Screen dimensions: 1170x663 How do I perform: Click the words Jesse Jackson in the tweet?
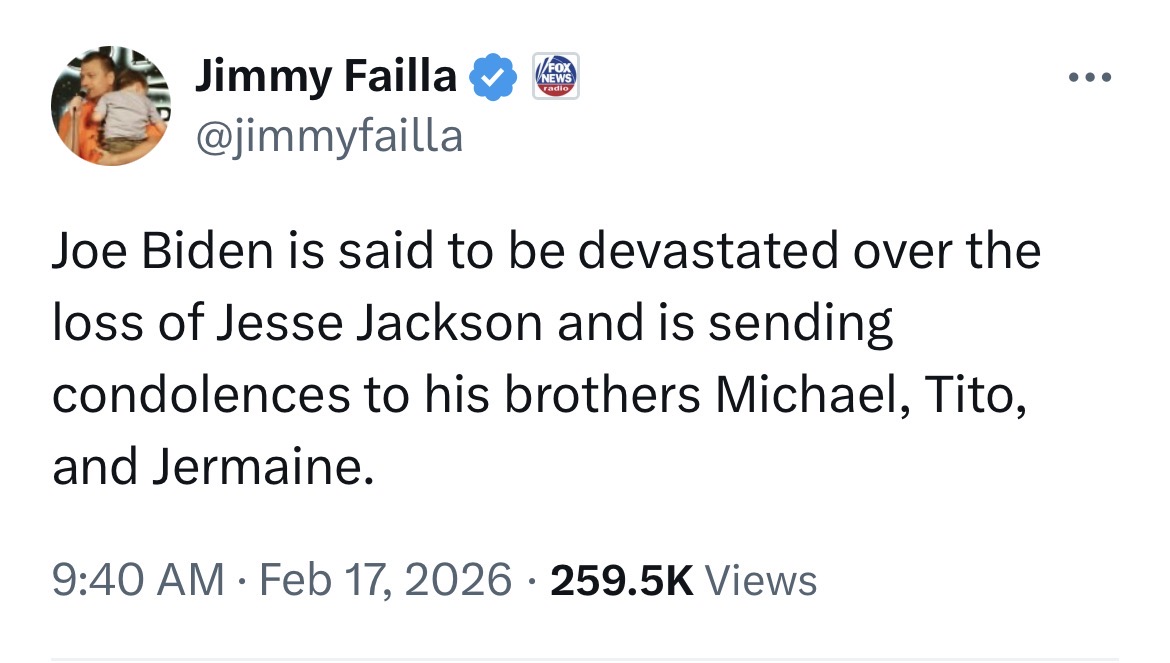click(388, 324)
